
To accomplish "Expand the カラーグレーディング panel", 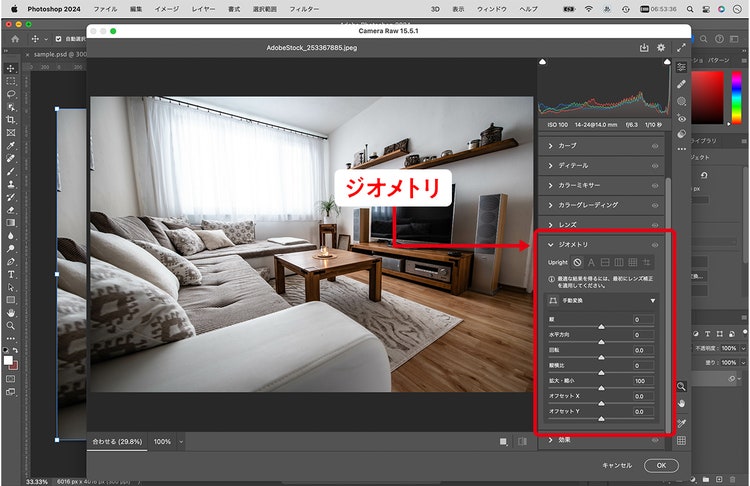I will (551, 205).
